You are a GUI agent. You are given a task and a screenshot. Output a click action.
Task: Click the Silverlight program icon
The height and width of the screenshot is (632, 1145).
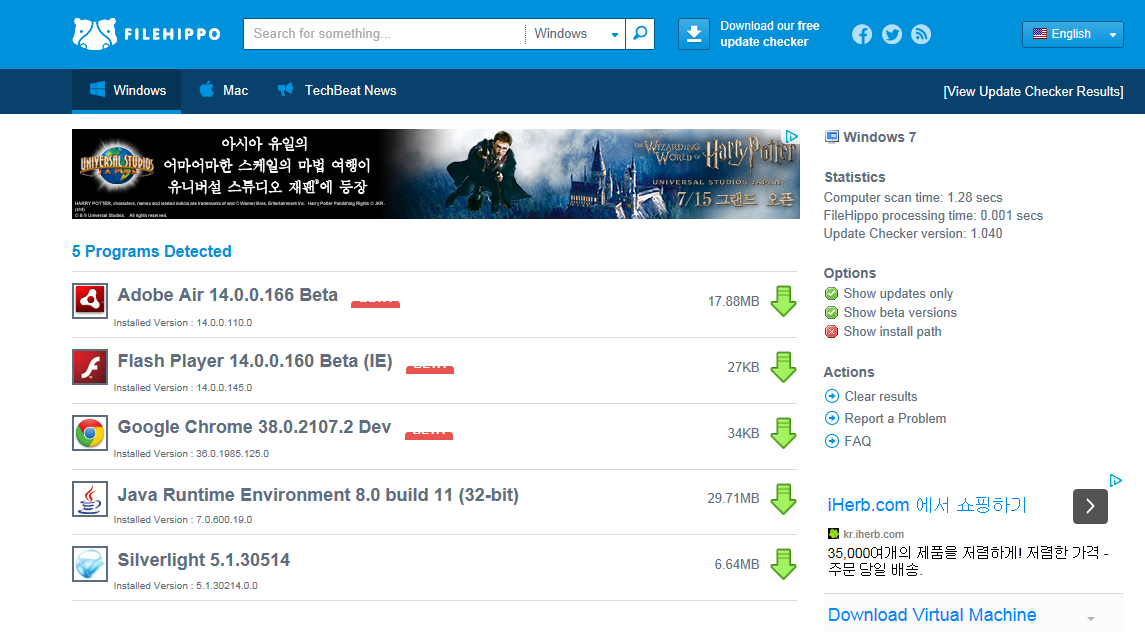[90, 564]
